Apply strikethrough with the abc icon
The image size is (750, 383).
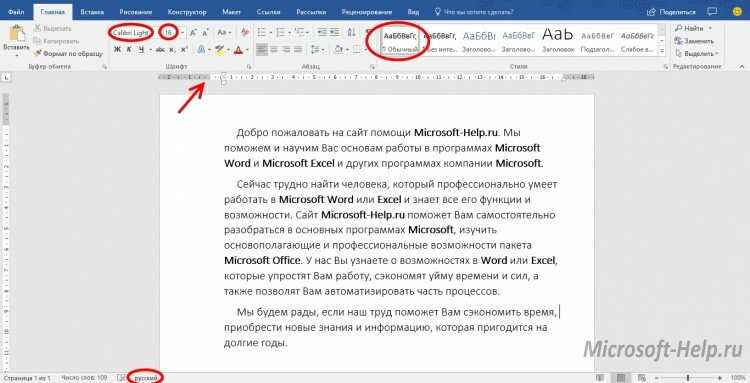tap(160, 49)
